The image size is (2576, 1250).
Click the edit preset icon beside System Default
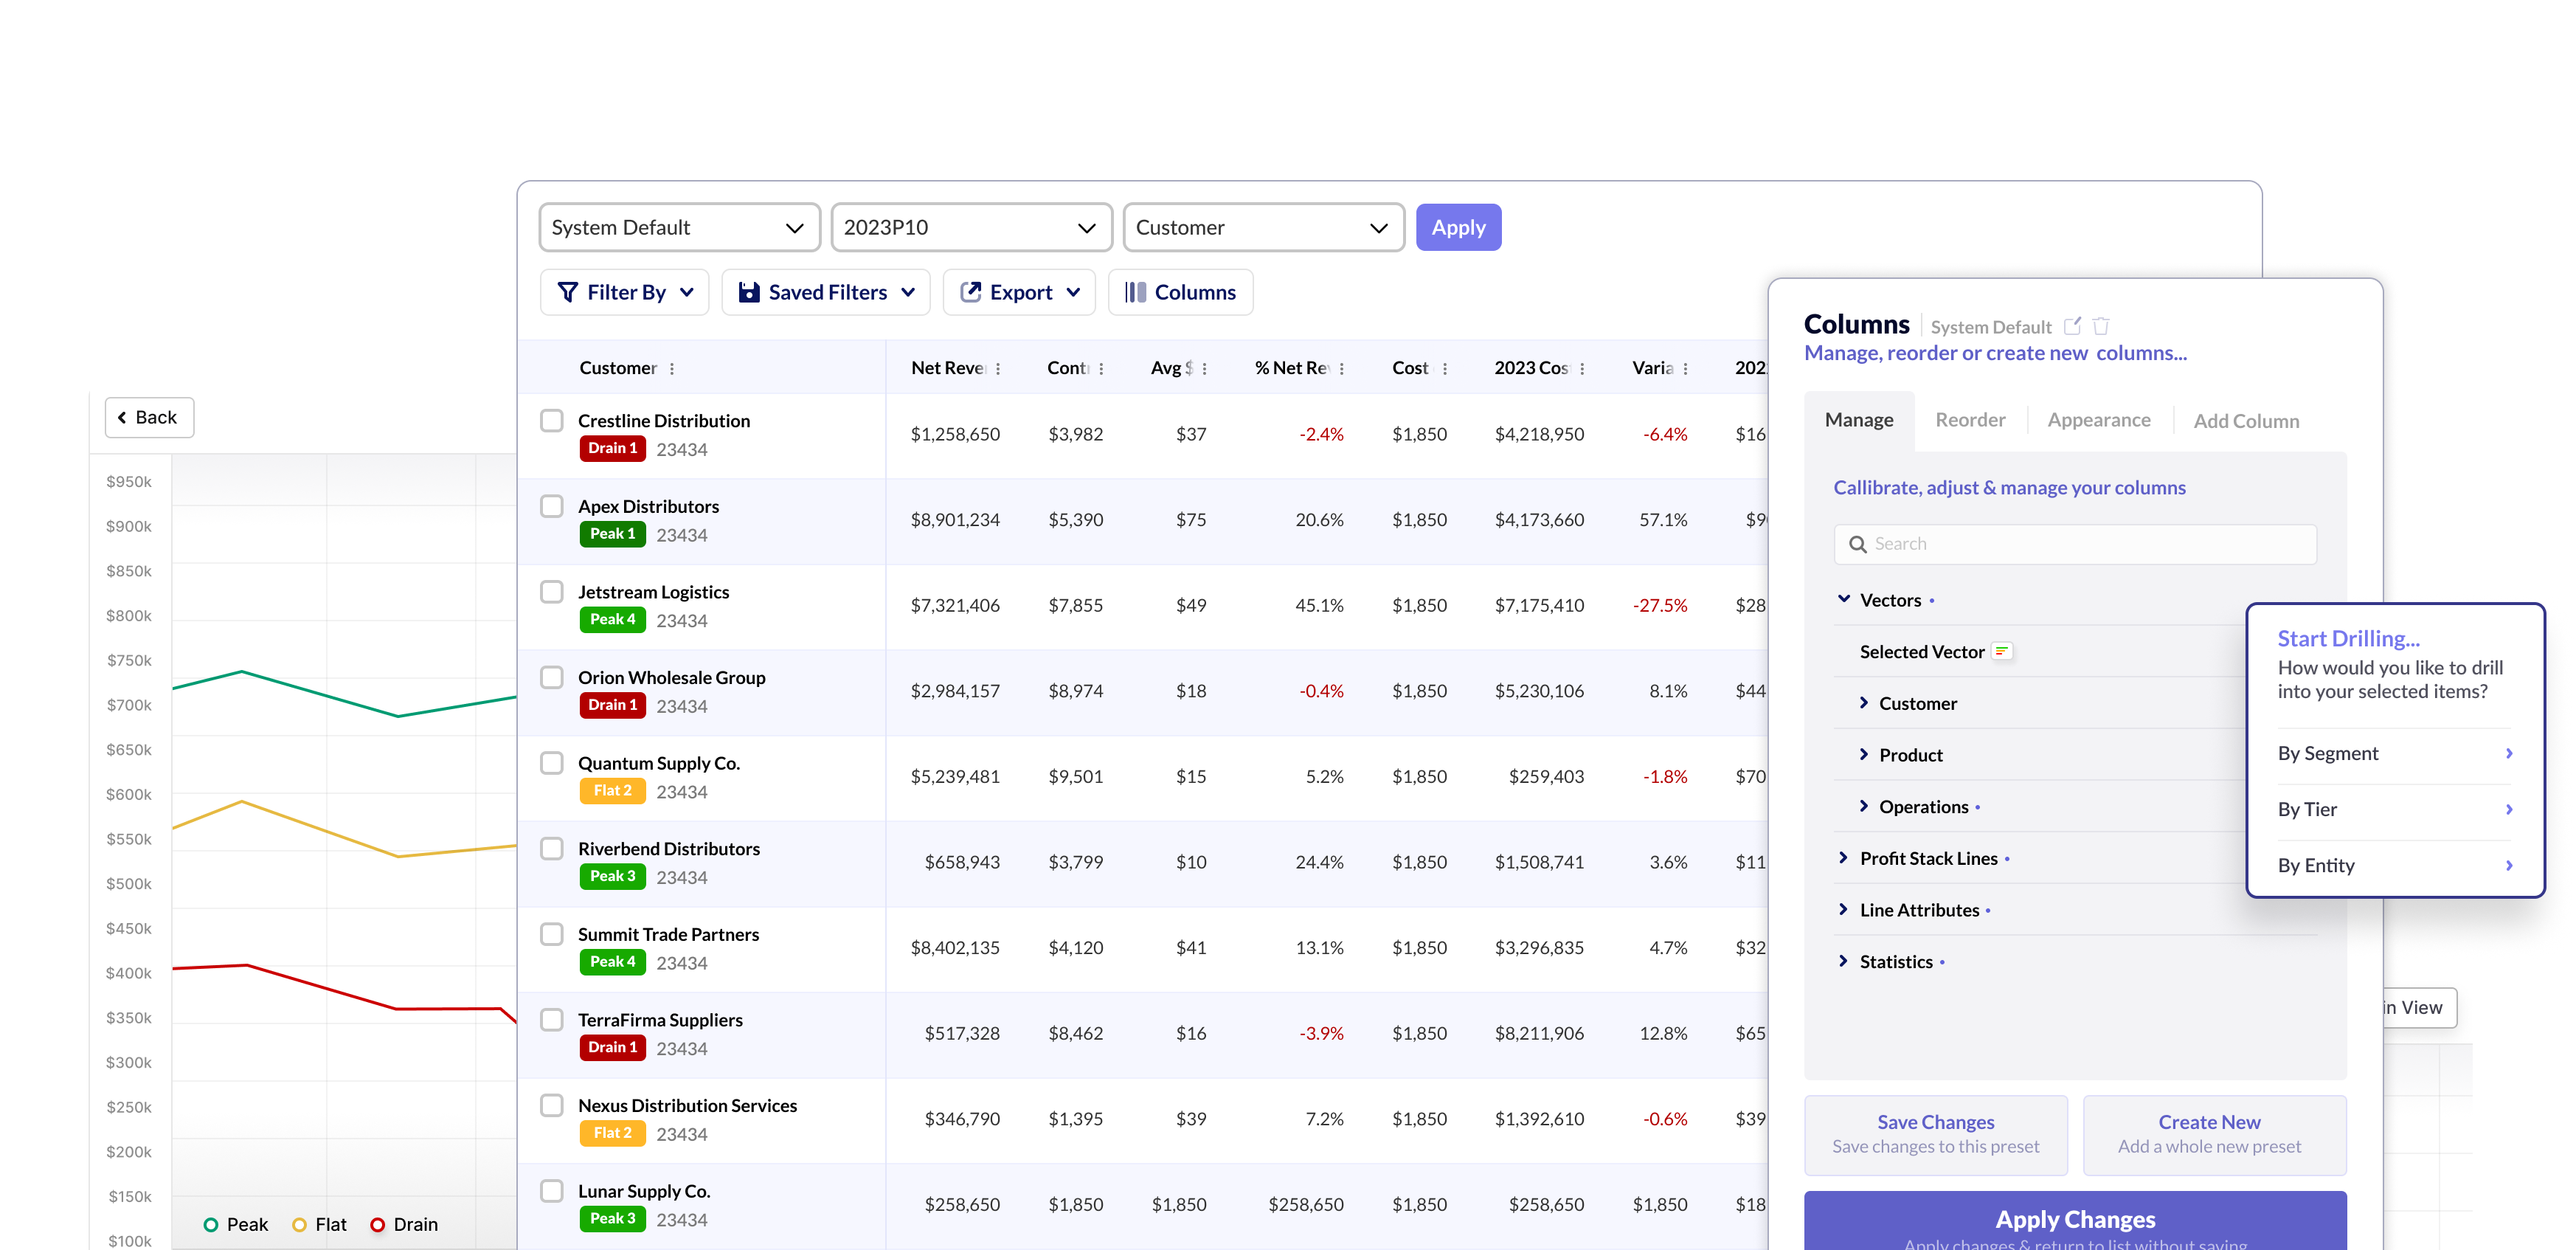(2072, 326)
